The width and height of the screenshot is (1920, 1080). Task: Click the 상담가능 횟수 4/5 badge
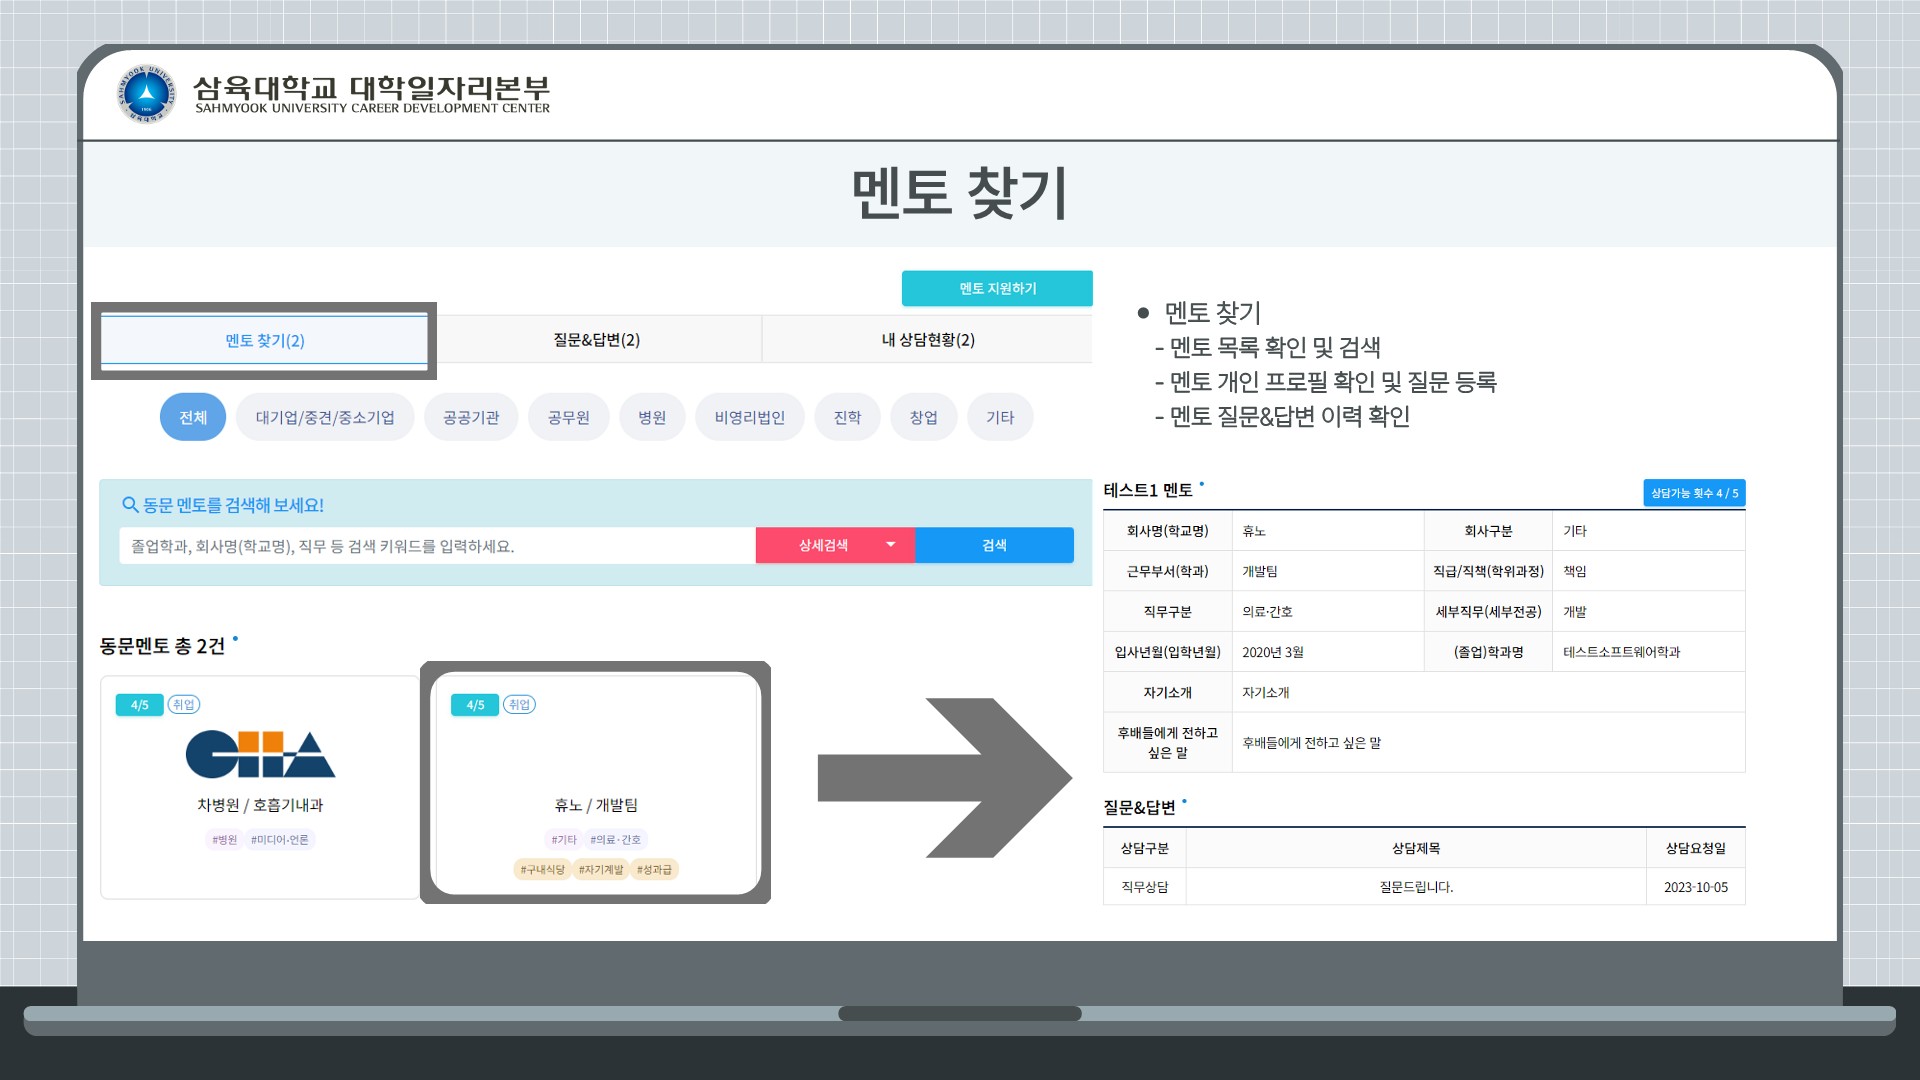click(1693, 493)
